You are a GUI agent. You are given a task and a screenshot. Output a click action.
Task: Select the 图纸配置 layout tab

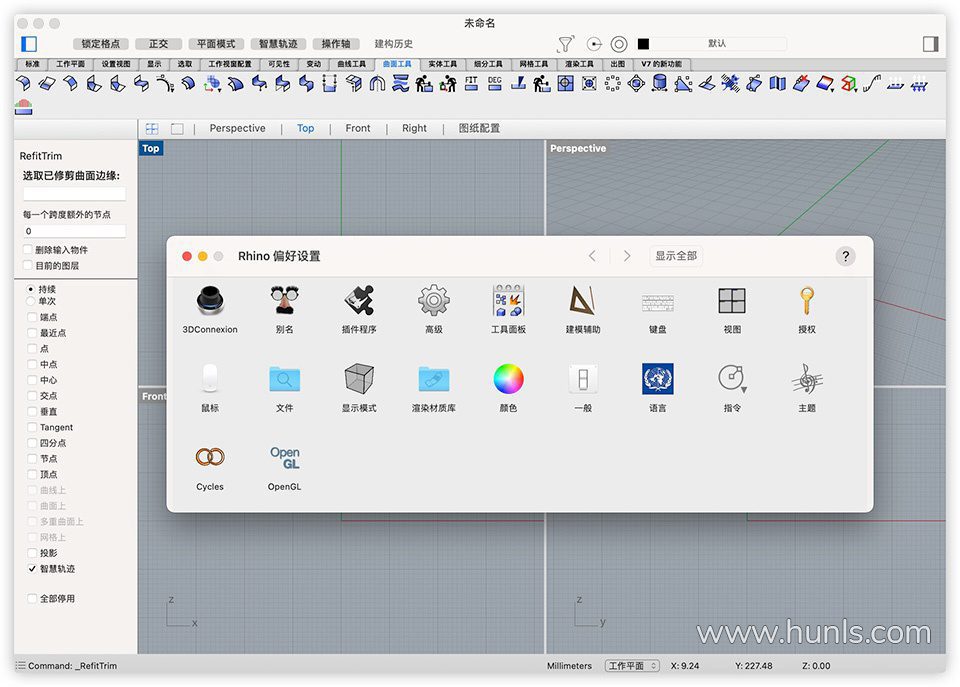click(479, 129)
